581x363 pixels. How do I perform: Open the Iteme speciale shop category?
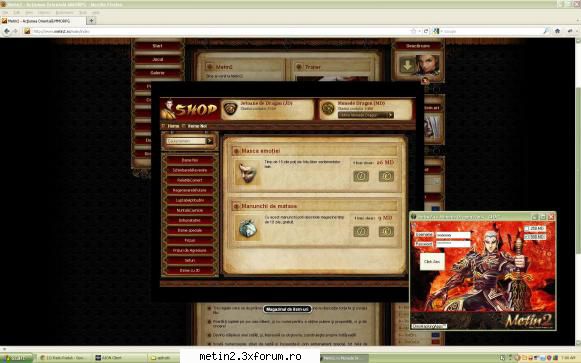click(190, 230)
